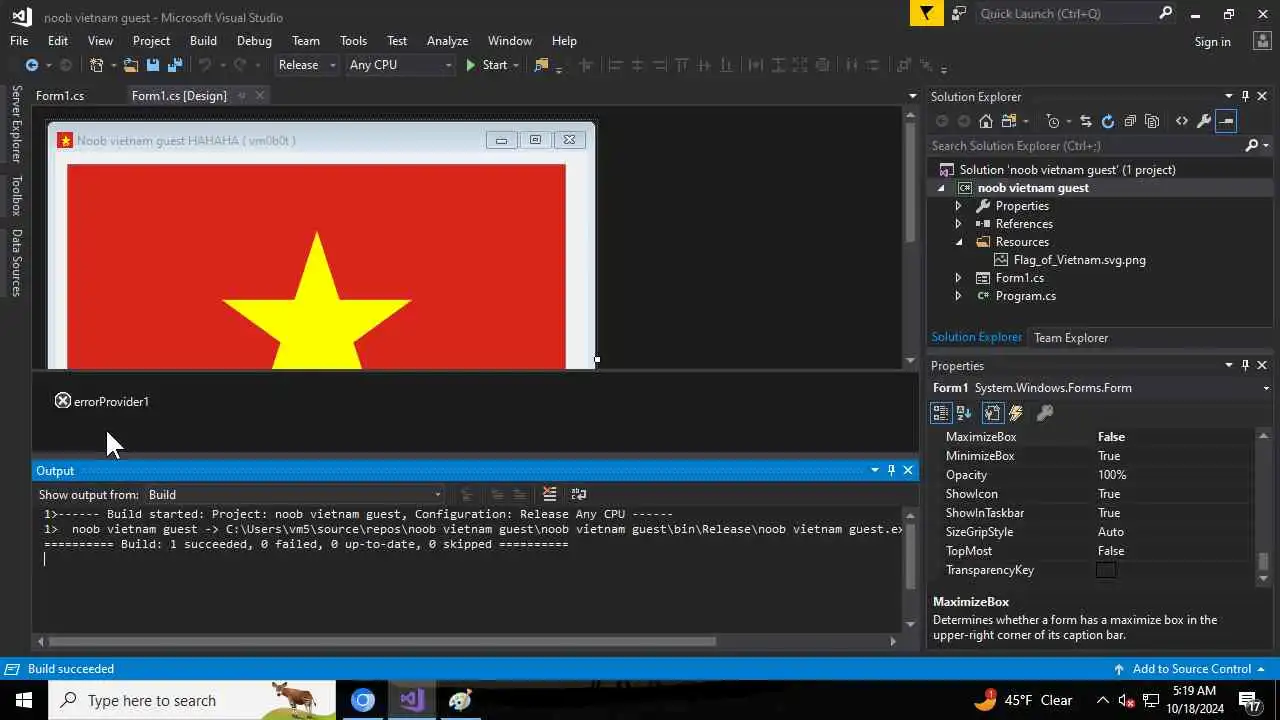The image size is (1280, 720).
Task: Toggle Word Wrap in Output window
Action: click(x=578, y=494)
